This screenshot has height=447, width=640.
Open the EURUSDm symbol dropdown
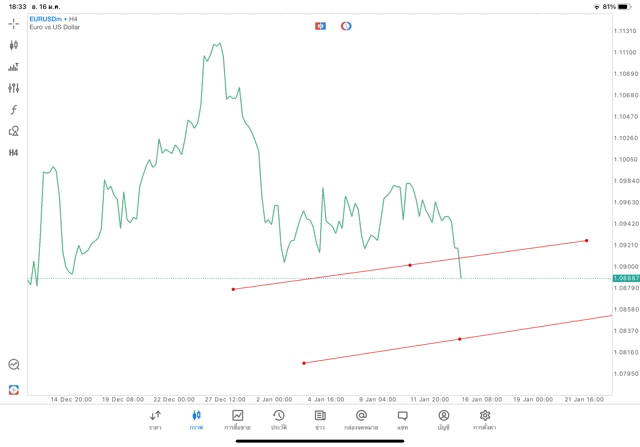coord(46,19)
